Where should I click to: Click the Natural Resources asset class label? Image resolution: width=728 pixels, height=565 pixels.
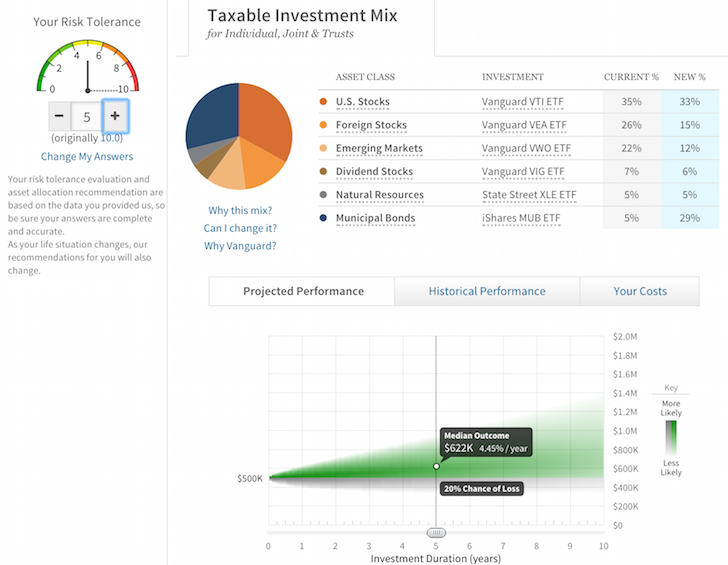[x=380, y=195]
